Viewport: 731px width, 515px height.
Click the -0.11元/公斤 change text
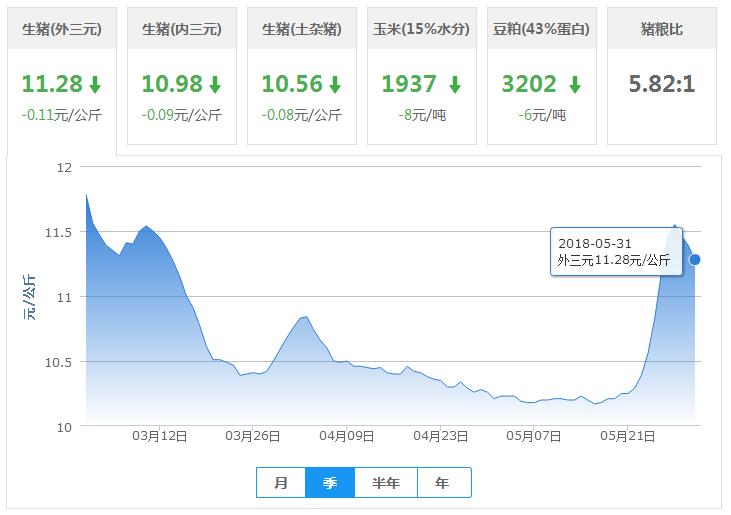click(61, 115)
